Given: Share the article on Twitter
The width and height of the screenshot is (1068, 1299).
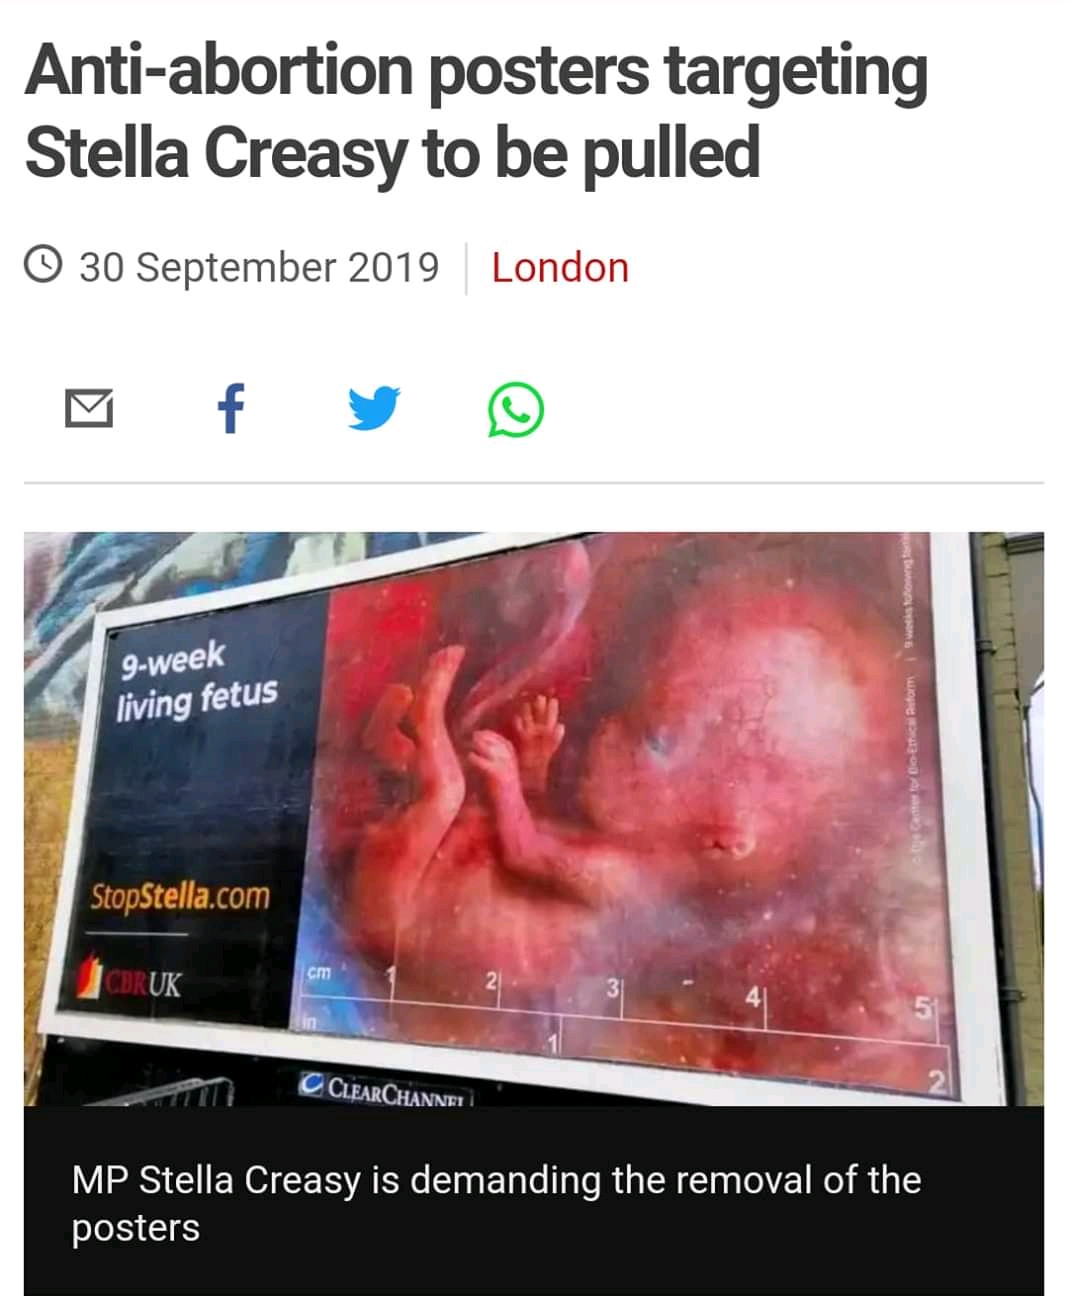Looking at the screenshot, I should pos(374,408).
